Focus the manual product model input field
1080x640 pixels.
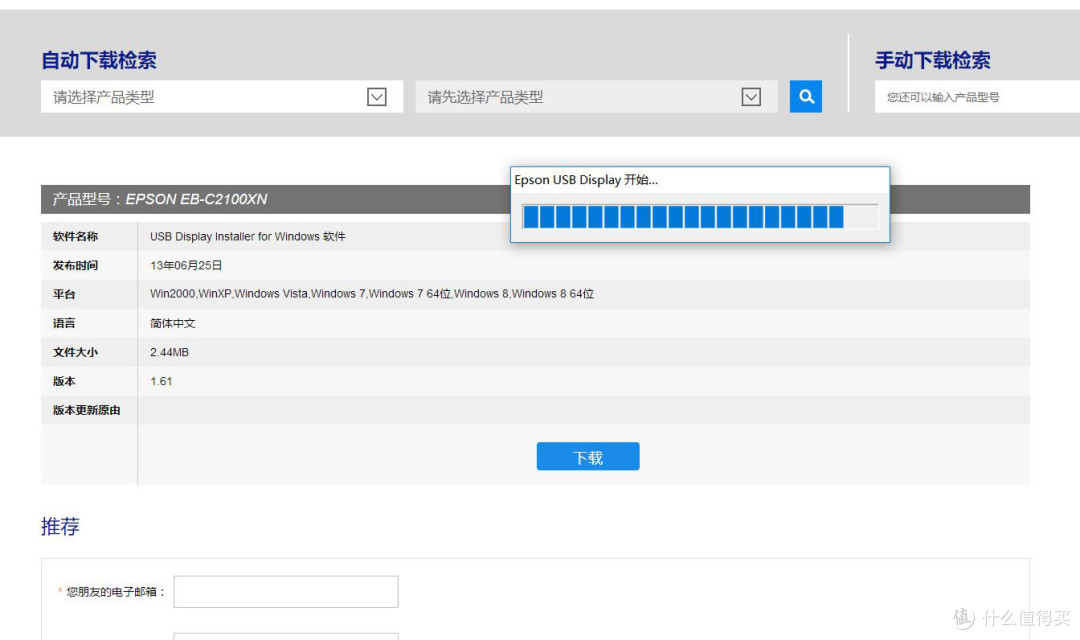(x=977, y=96)
